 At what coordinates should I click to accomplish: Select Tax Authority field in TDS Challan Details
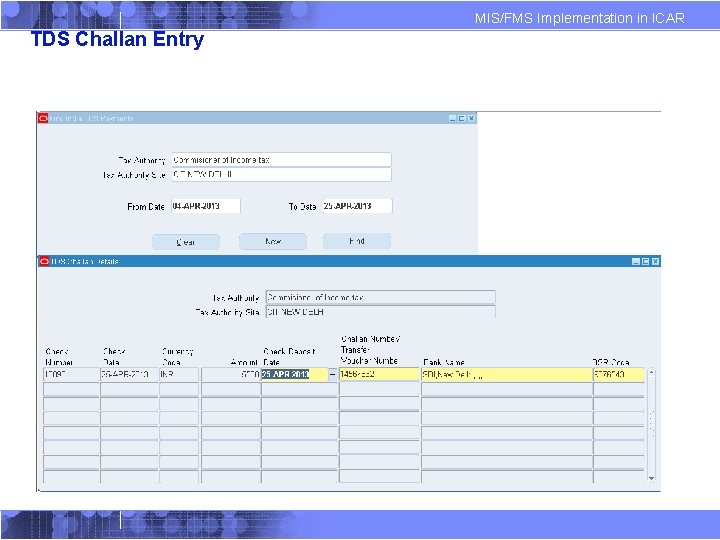tap(381, 297)
